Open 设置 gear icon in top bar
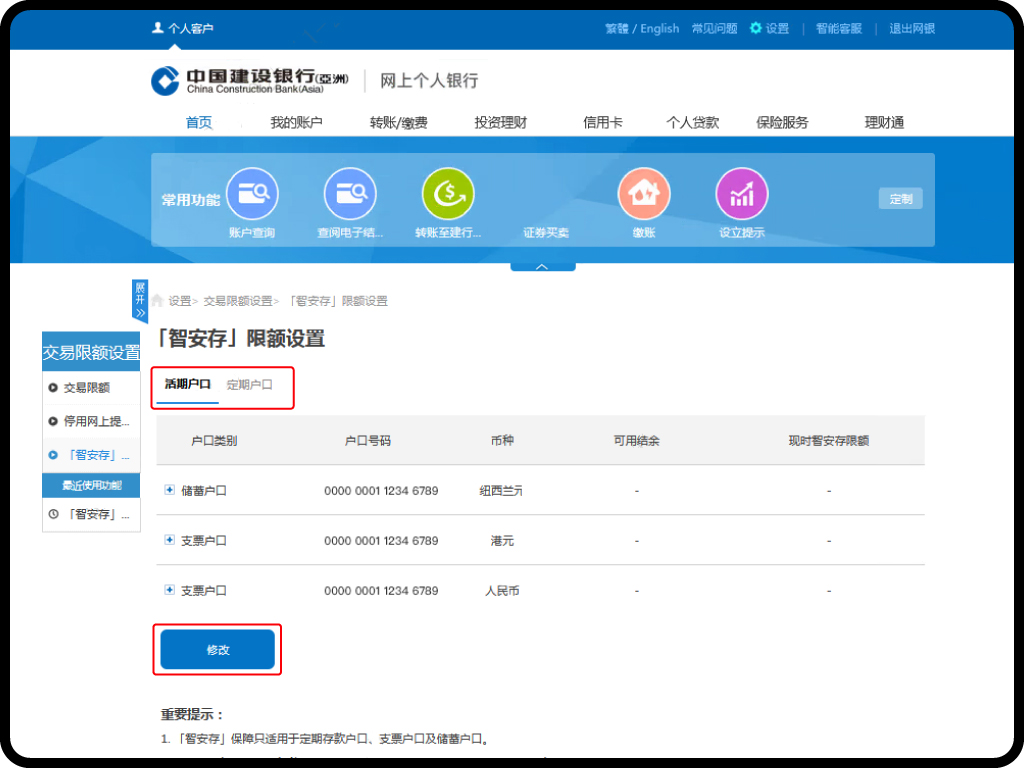Screen dimensions: 1024x768 coord(756,29)
